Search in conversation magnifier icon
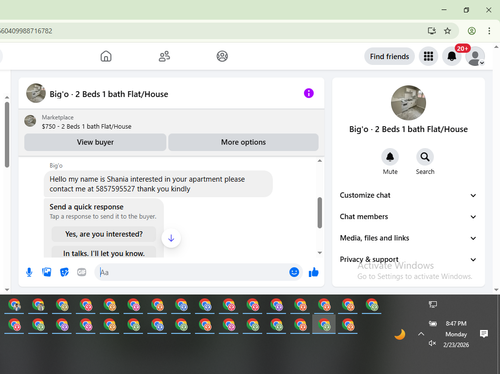 425,157
